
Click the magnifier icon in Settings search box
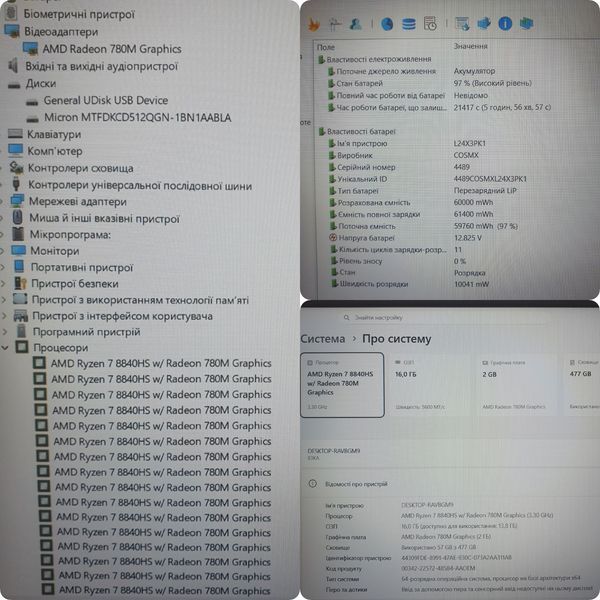[x=346, y=318]
